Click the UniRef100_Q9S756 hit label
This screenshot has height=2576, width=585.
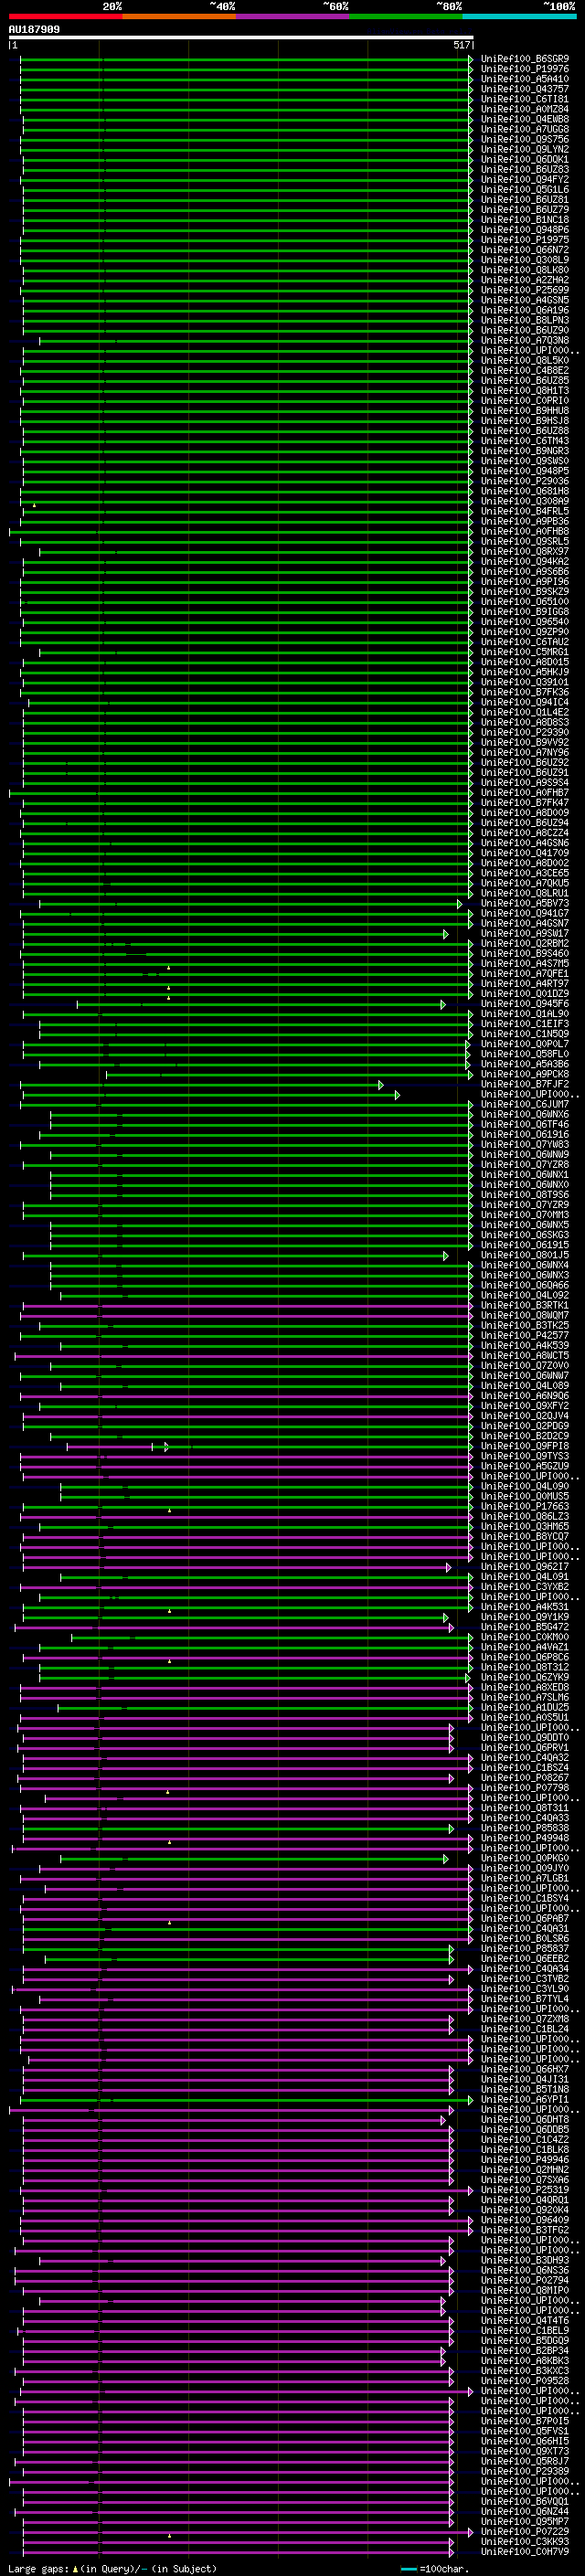click(x=525, y=139)
